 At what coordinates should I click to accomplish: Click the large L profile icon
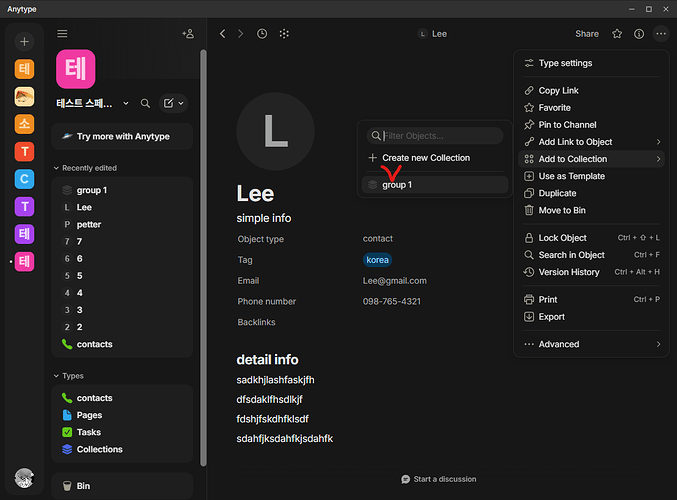[275, 131]
